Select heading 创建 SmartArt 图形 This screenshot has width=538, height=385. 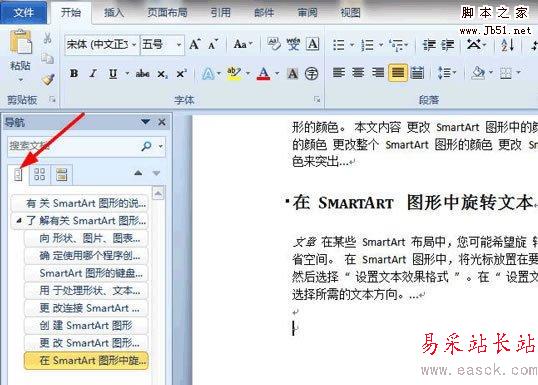pos(86,325)
